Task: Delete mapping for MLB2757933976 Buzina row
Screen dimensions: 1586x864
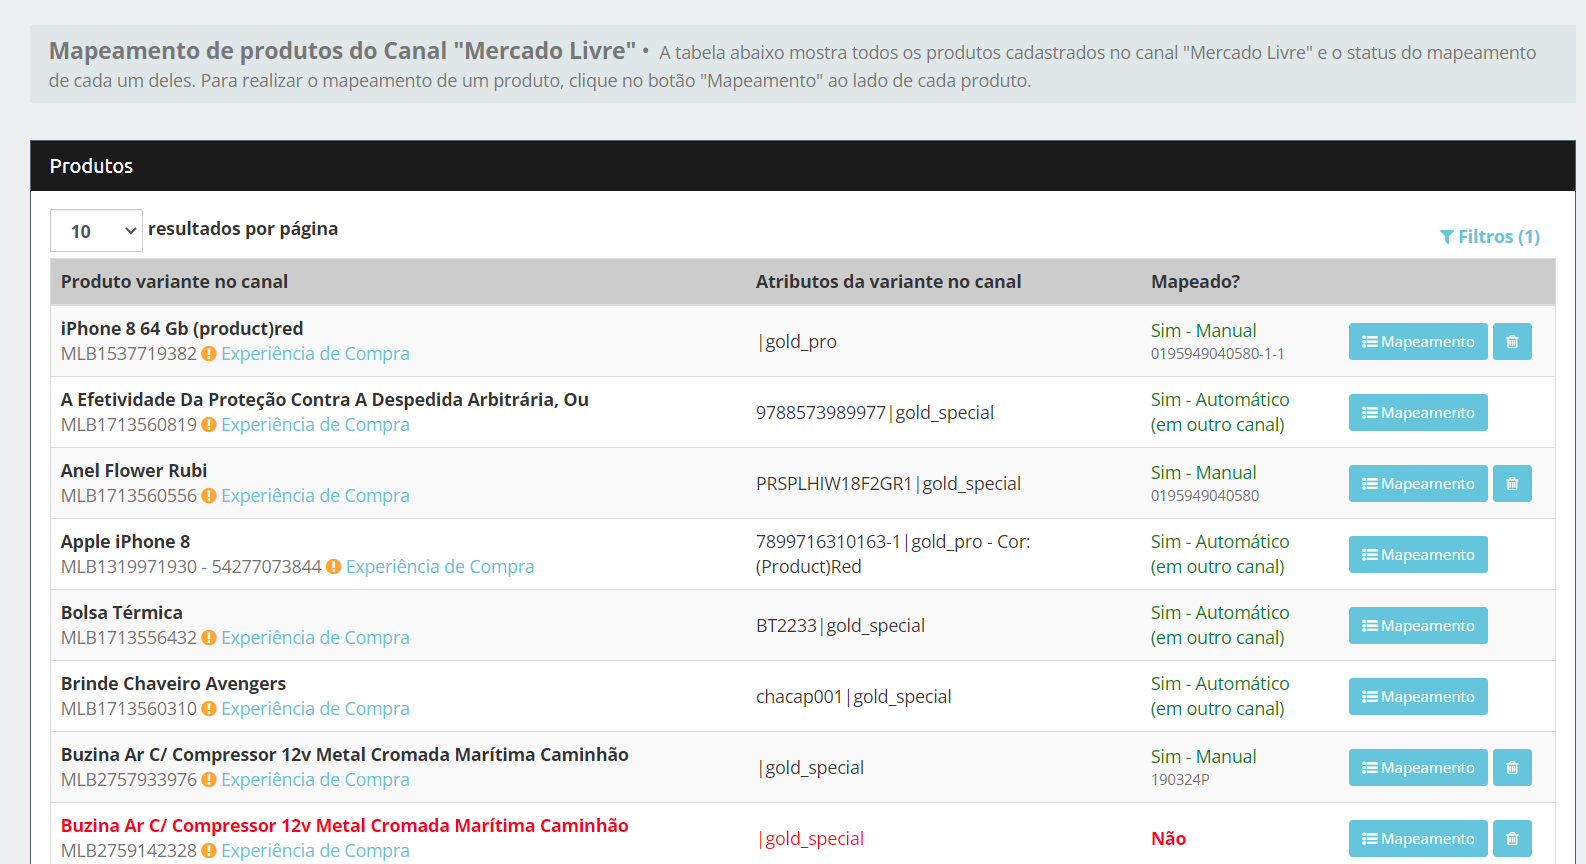Action: (x=1512, y=768)
